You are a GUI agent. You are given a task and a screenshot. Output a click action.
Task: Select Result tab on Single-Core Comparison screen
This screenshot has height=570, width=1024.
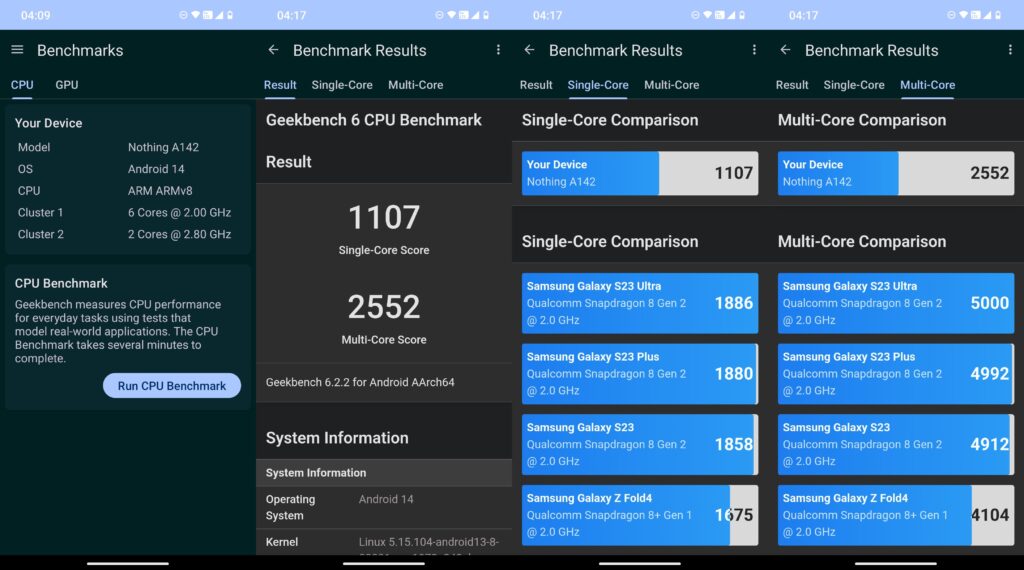(x=536, y=85)
